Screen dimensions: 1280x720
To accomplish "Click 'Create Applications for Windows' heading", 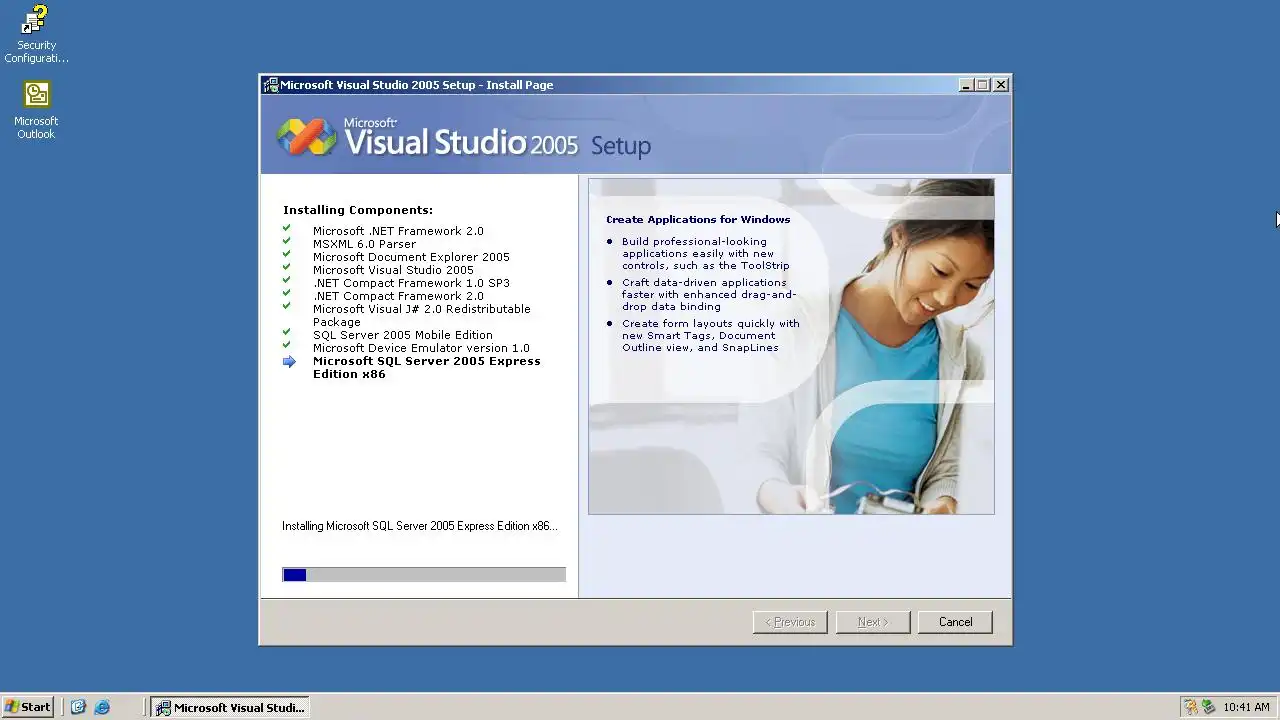I will (x=698, y=219).
